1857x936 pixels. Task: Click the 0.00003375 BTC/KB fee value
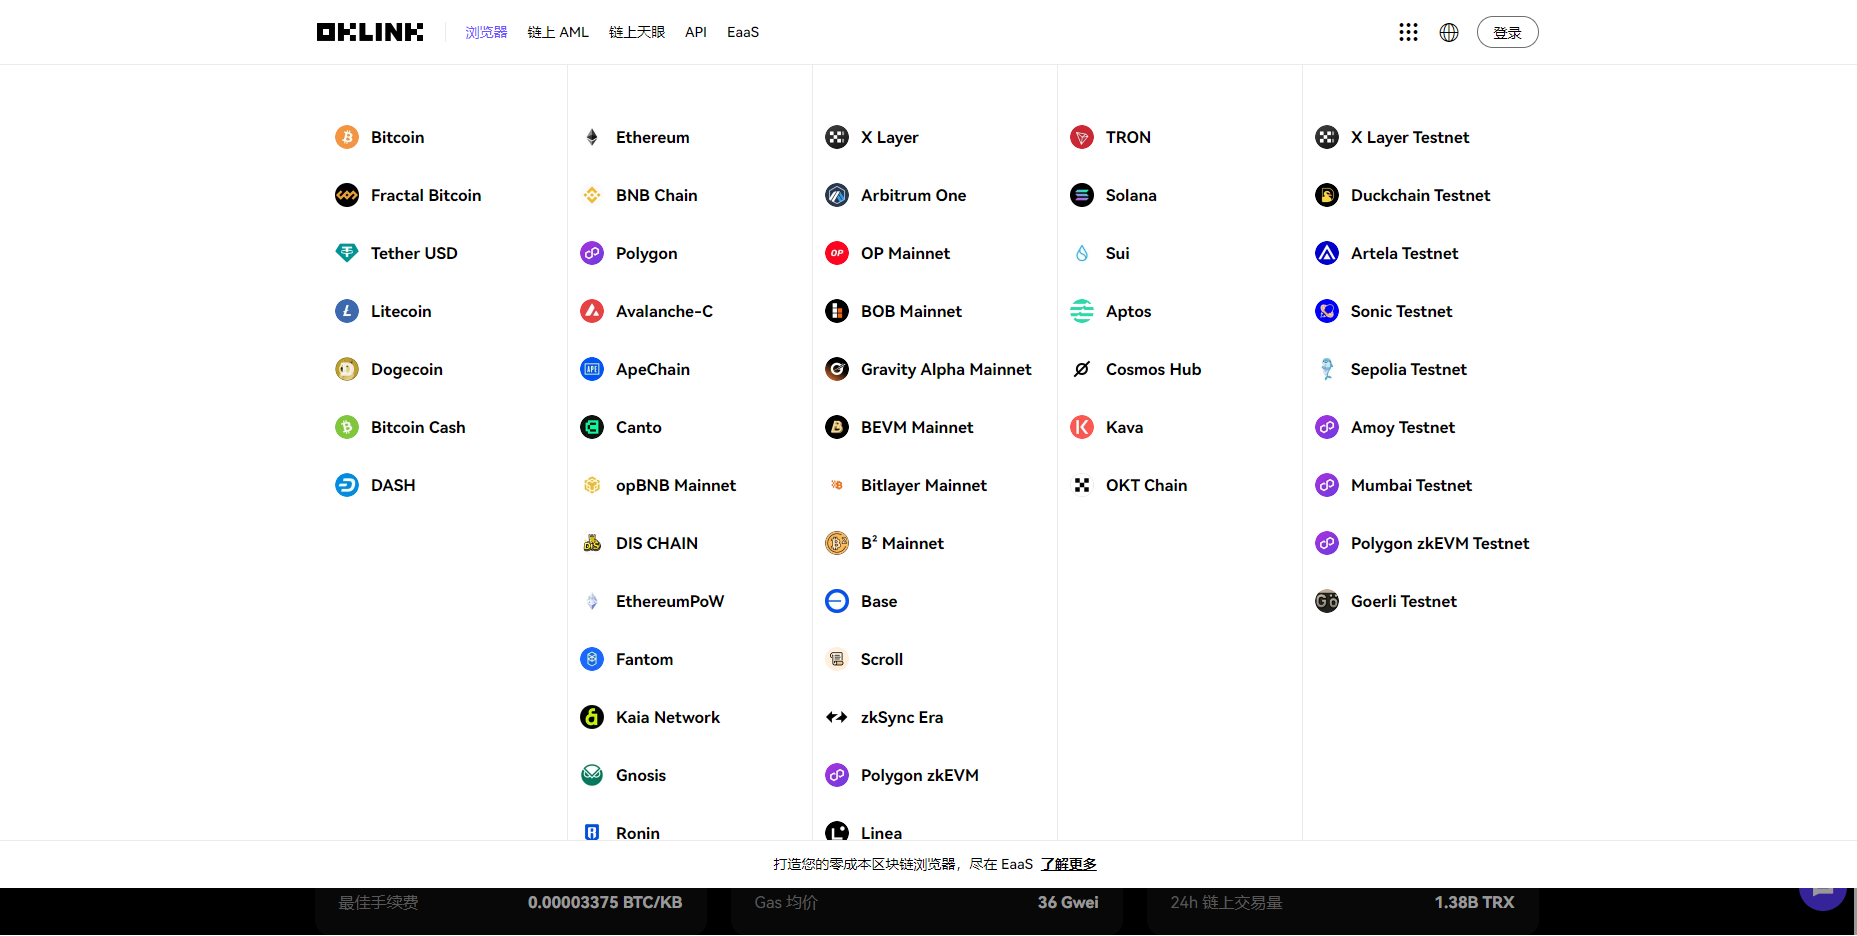point(605,902)
